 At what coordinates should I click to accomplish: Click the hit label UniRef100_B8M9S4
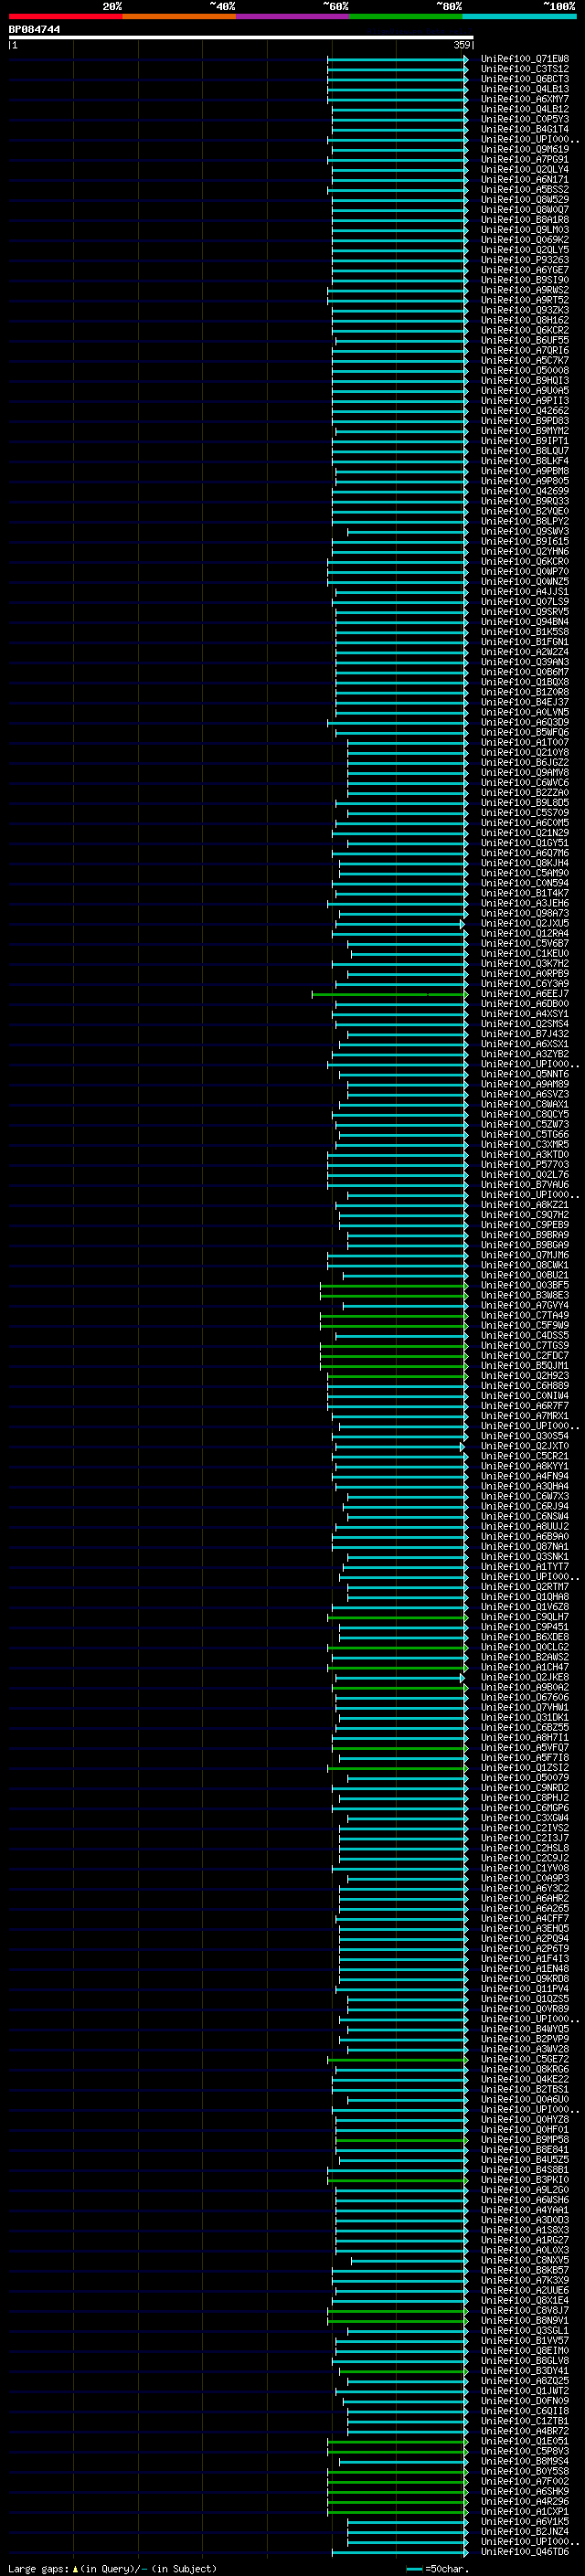(x=525, y=2461)
